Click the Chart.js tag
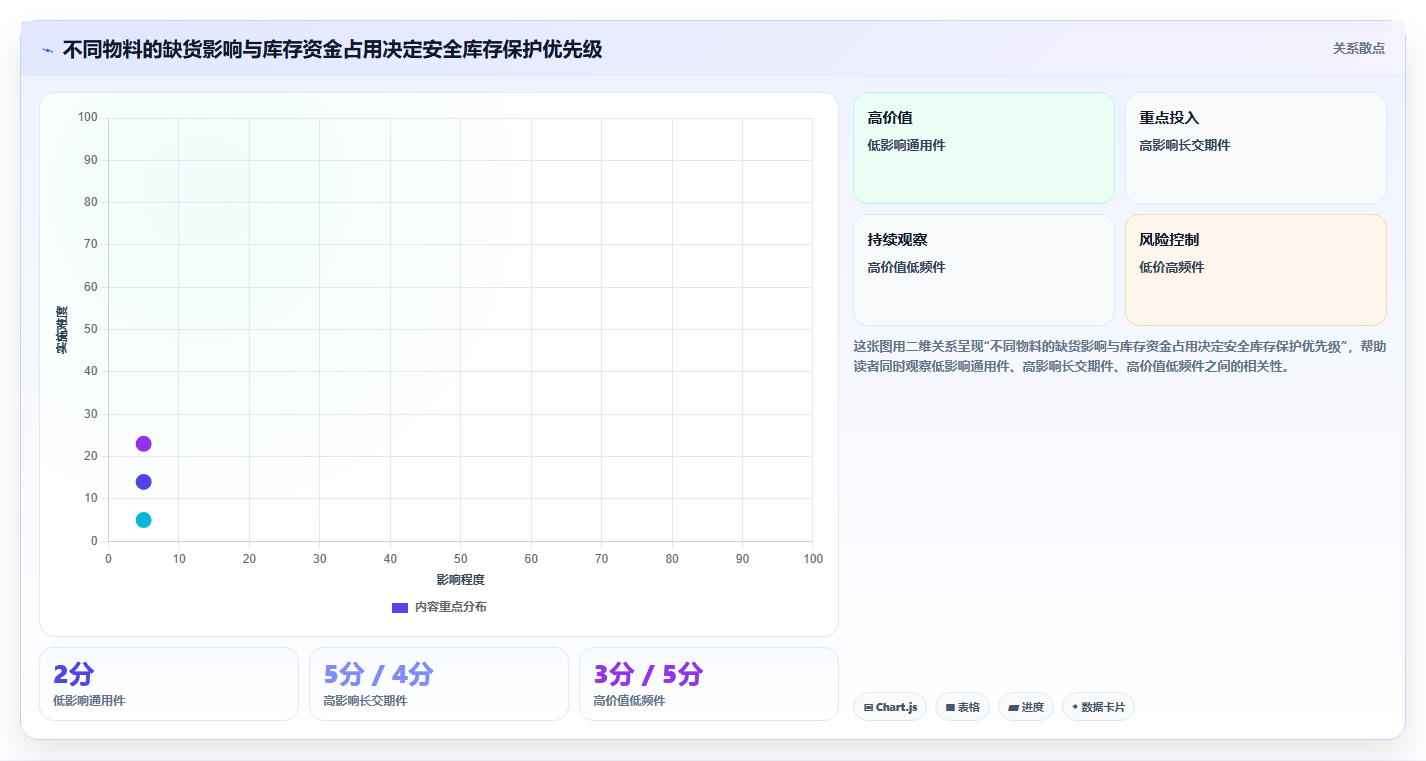This screenshot has height=761, width=1426. 890,707
